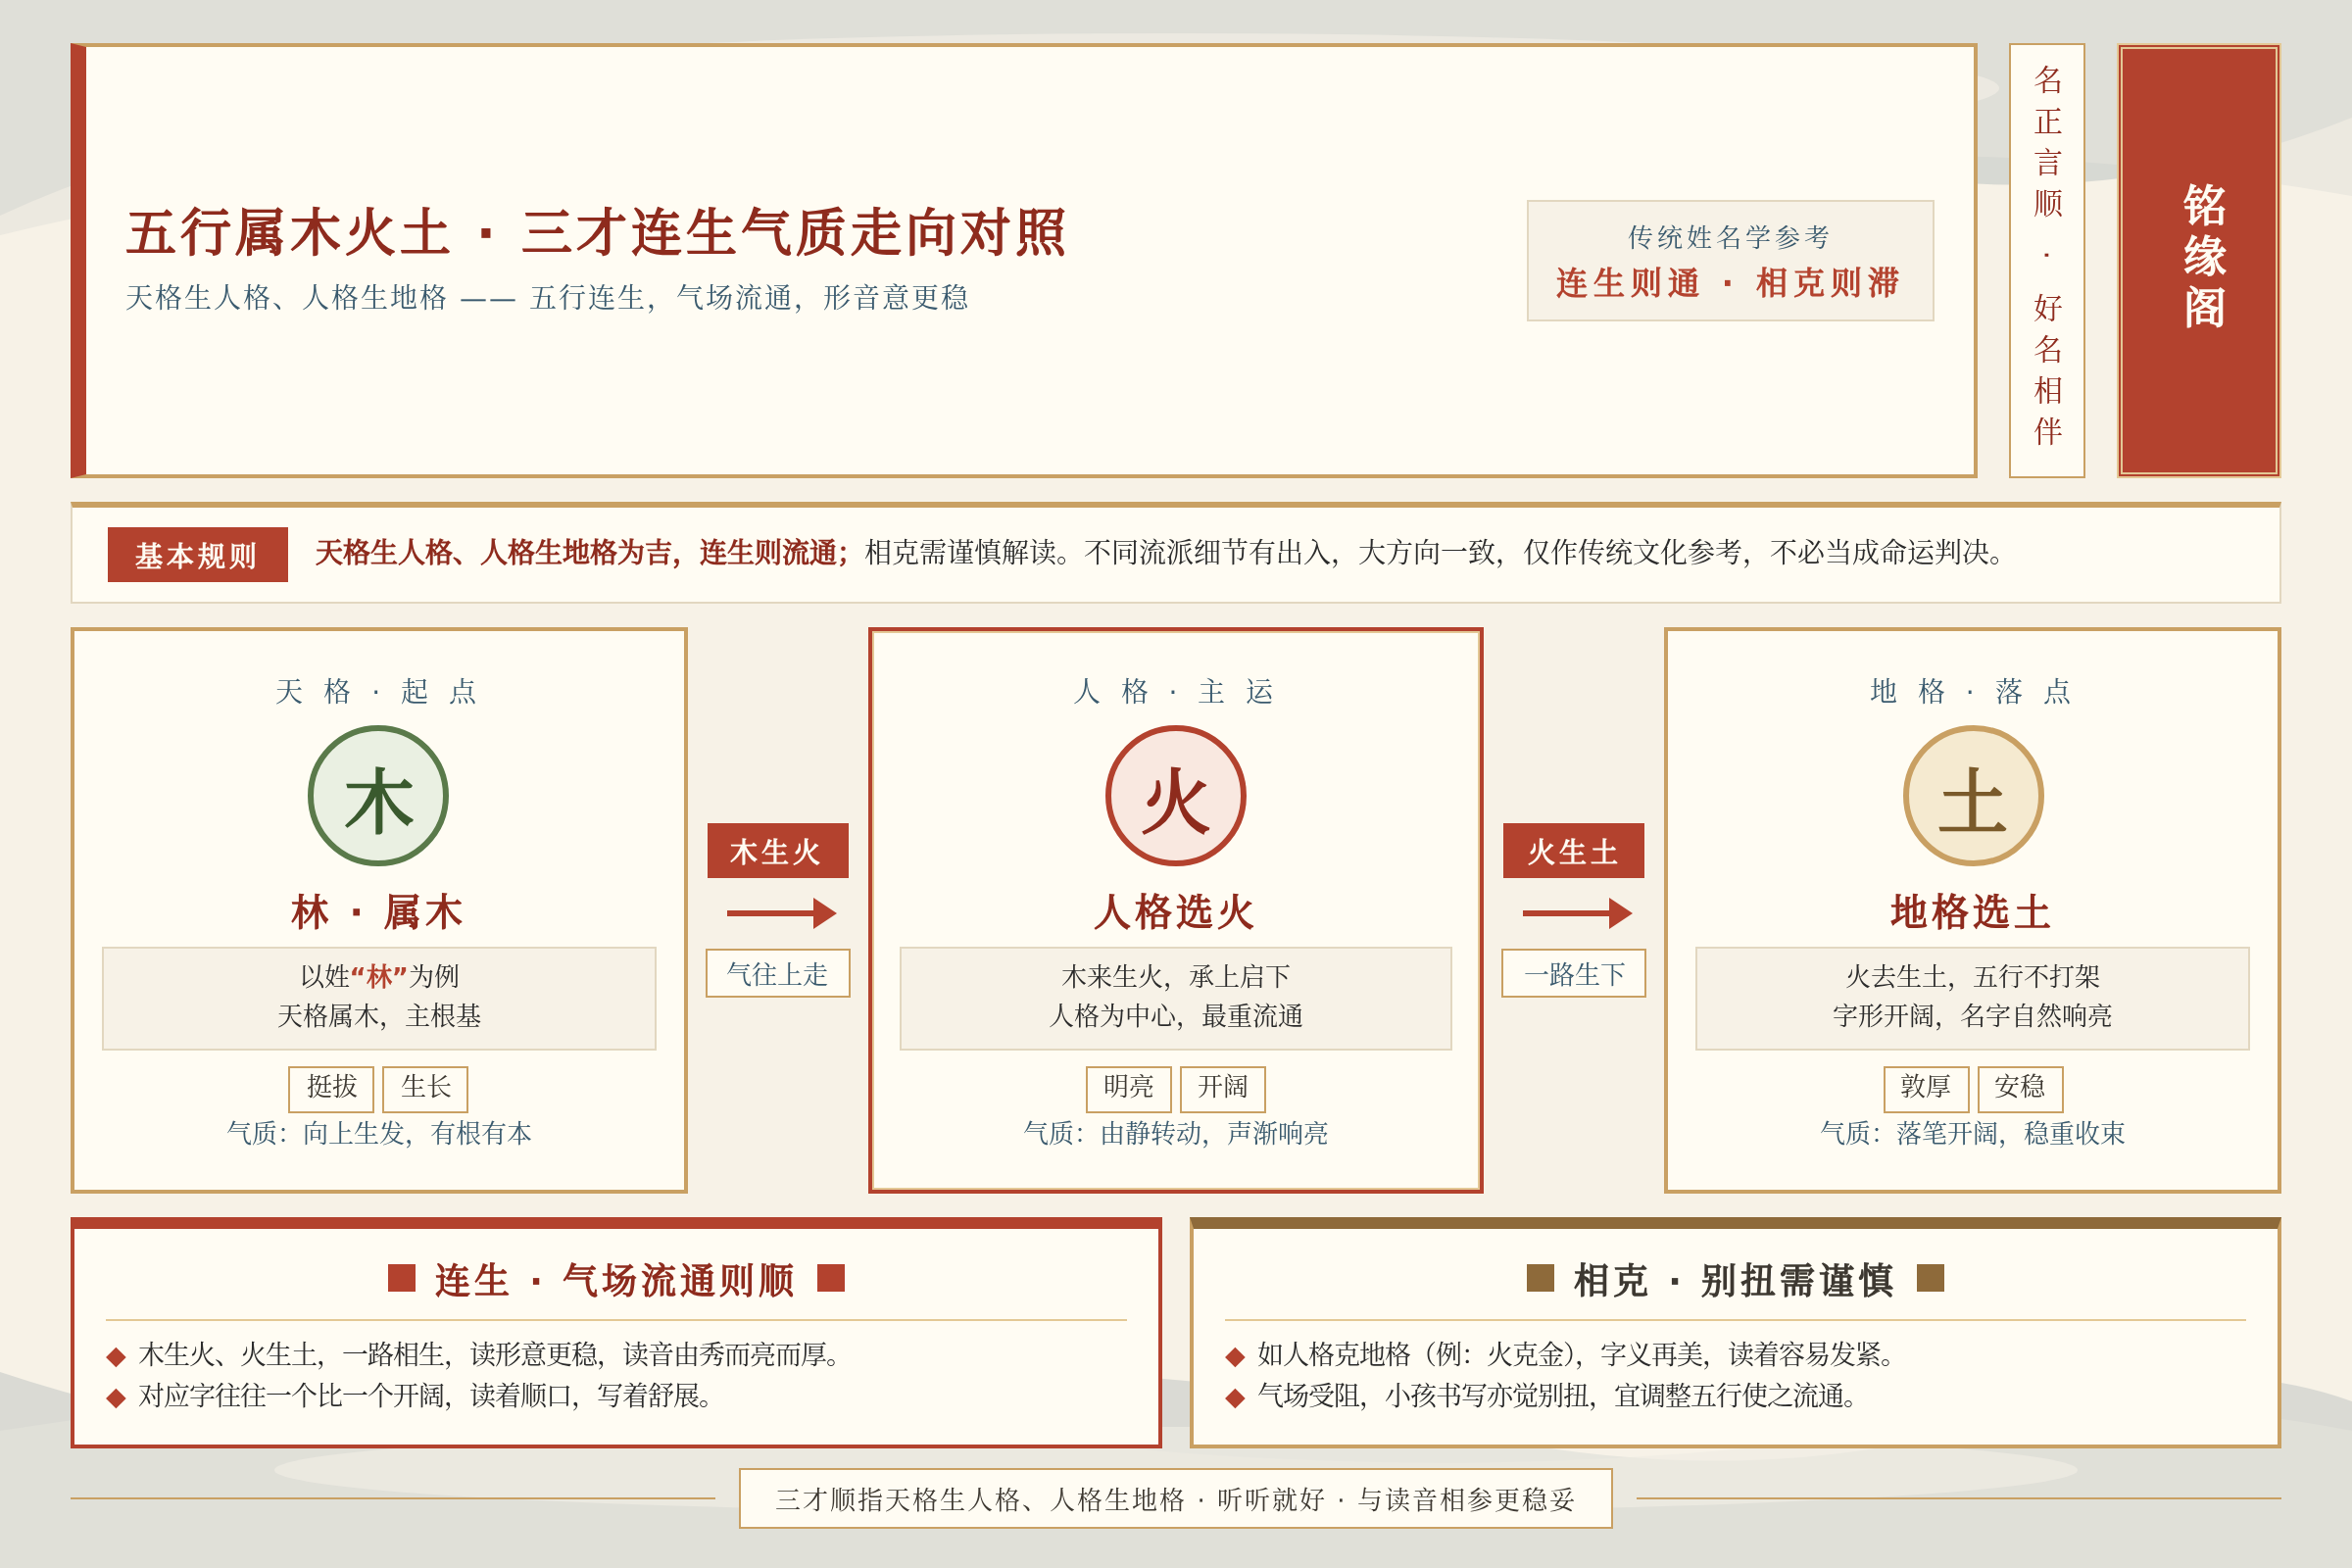Click the 连生 · 气场流通则顺 heading
Image resolution: width=2352 pixels, height=1568 pixels.
pos(615,1280)
